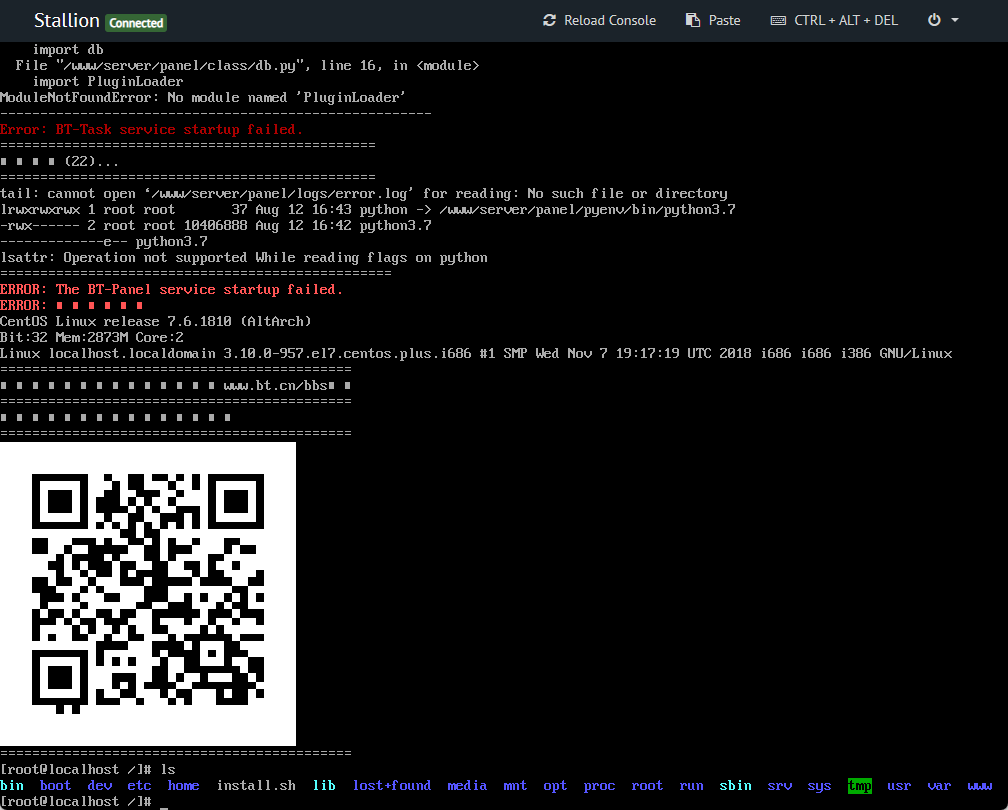The image size is (1008, 810).
Task: Click the 'CentOS Linux release 7.6.1810 (AltArch)' line
Action: (x=156, y=321)
